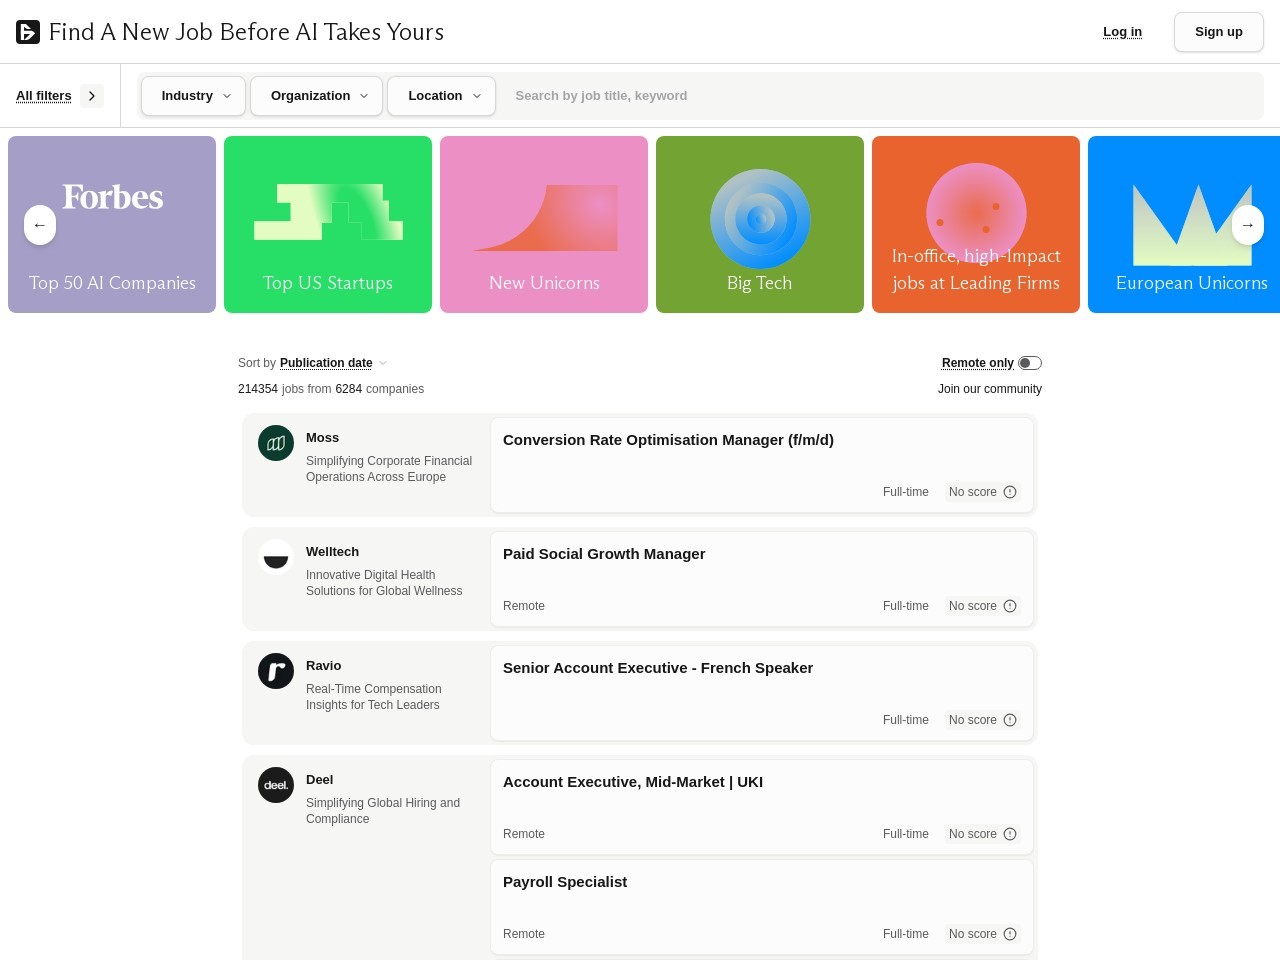Click the Deel company logo
The height and width of the screenshot is (960, 1280).
click(x=276, y=785)
